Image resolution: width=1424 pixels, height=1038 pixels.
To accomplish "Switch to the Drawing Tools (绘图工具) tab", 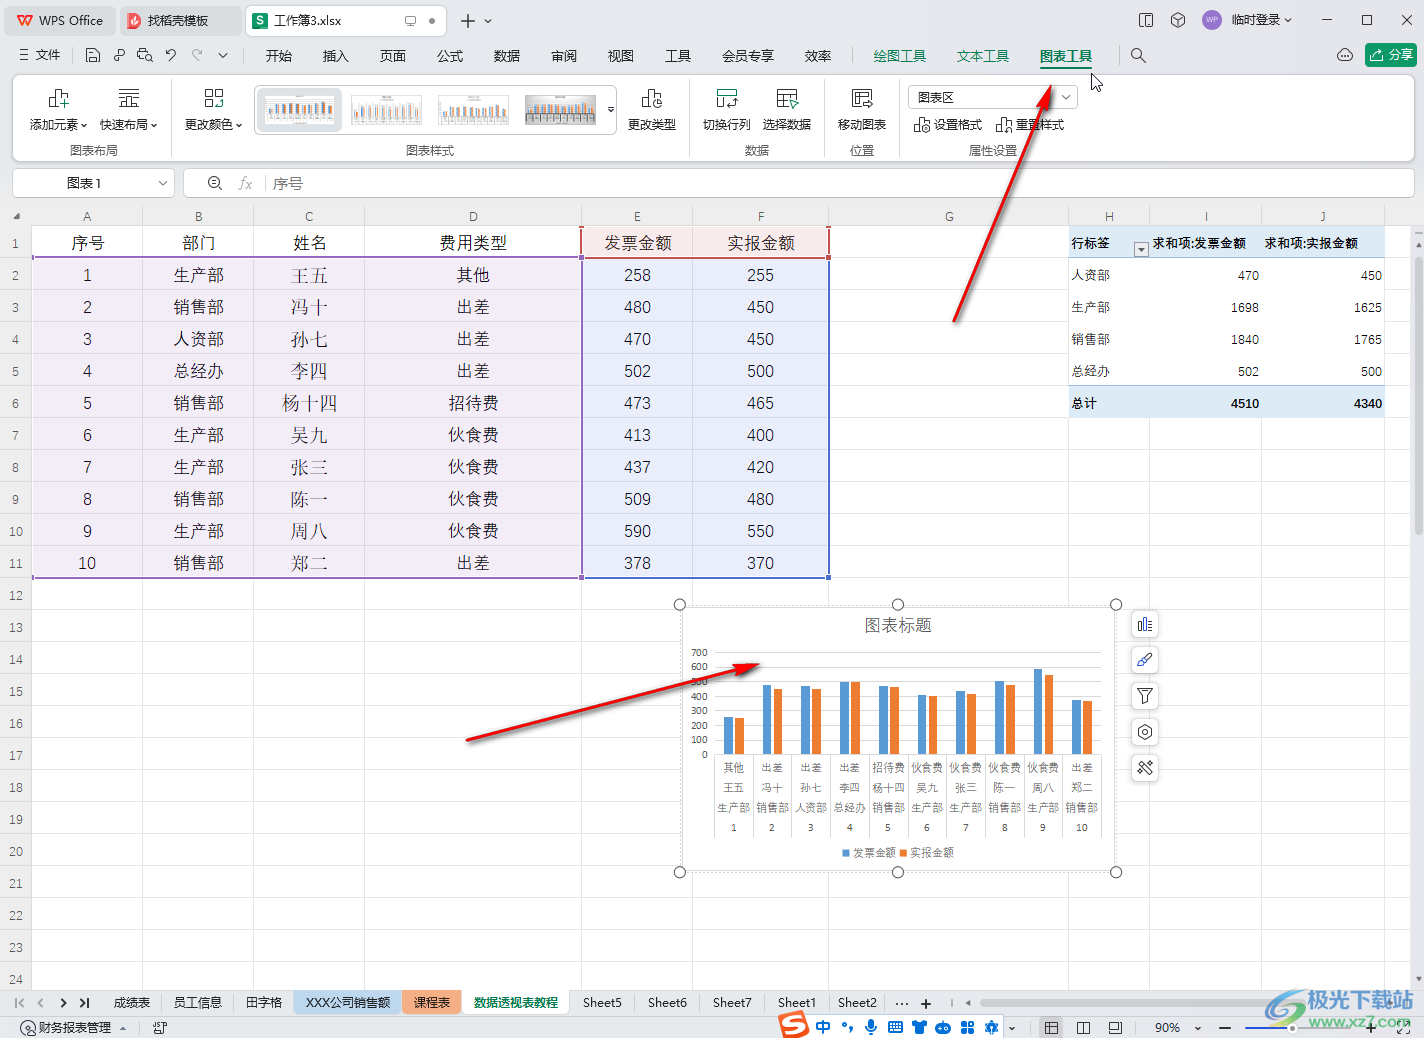I will point(900,56).
